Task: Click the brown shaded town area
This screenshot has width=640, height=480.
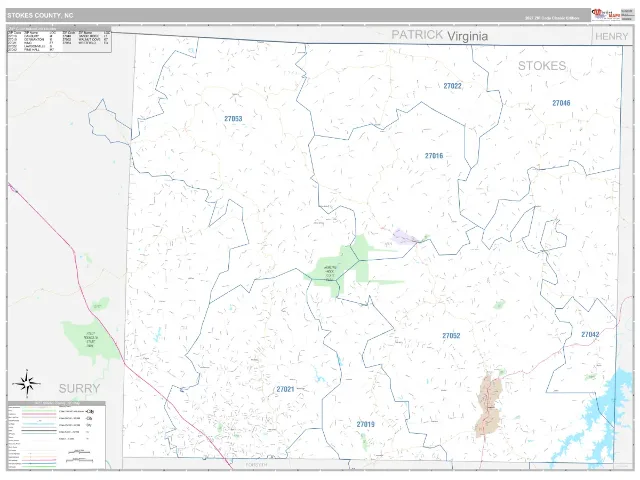Action: 489,405
